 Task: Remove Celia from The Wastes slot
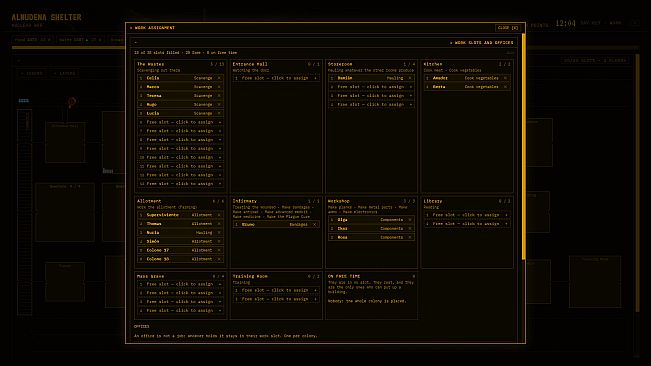(x=219, y=78)
